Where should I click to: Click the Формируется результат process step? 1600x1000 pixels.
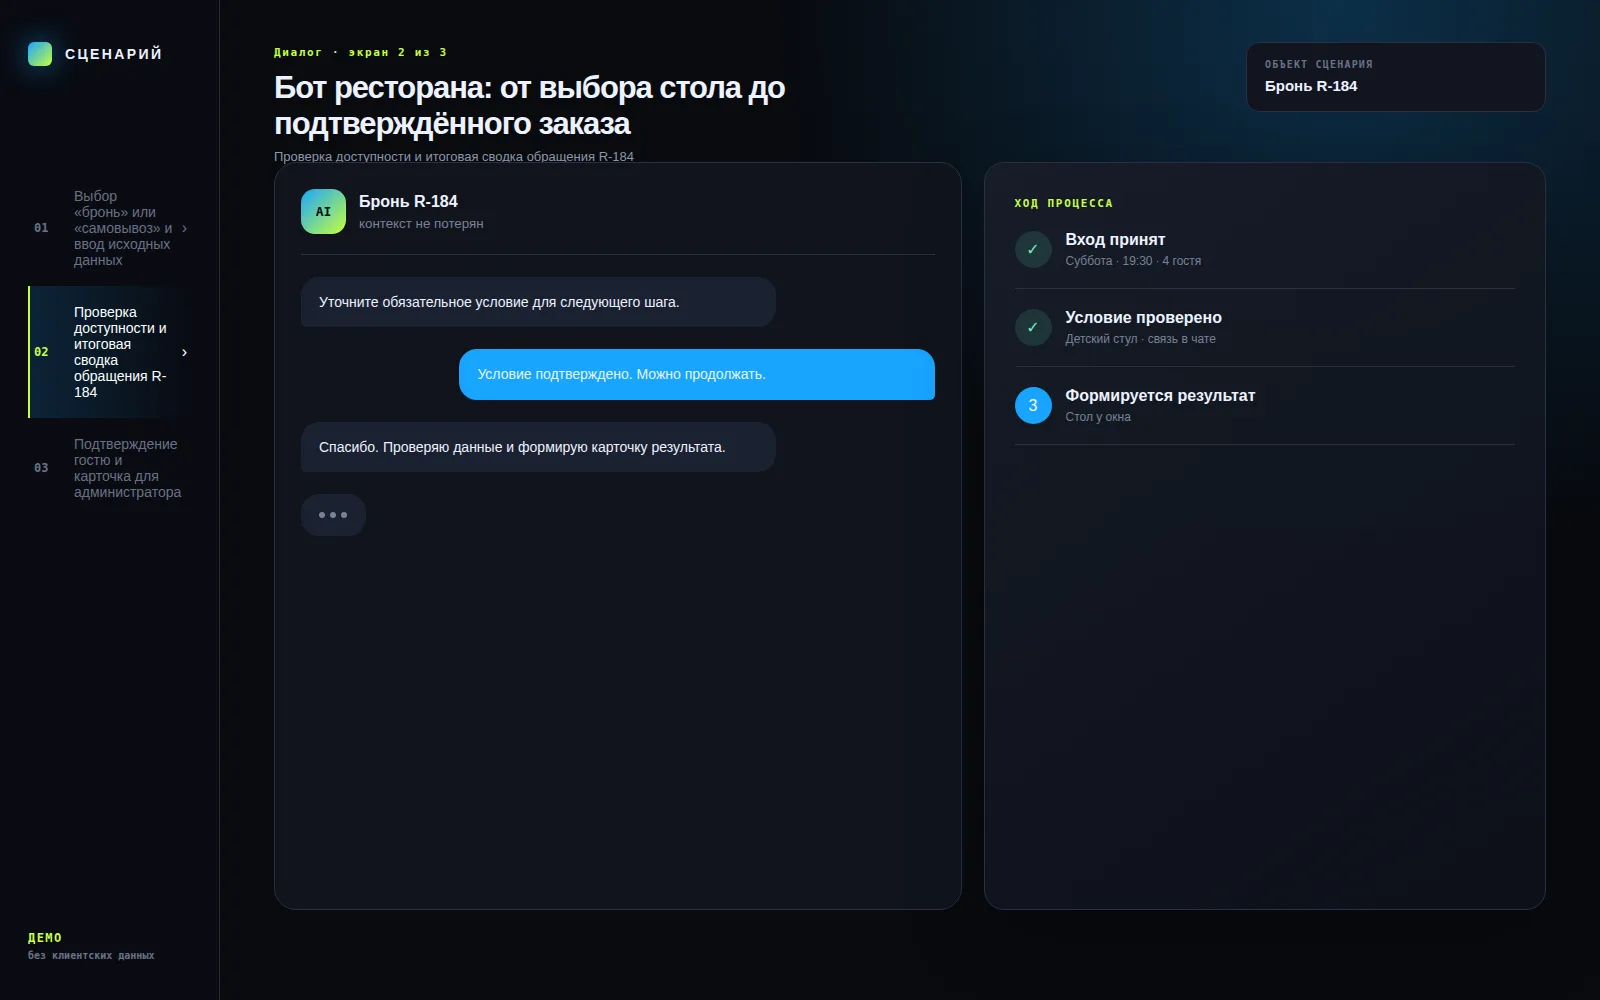(x=1264, y=406)
